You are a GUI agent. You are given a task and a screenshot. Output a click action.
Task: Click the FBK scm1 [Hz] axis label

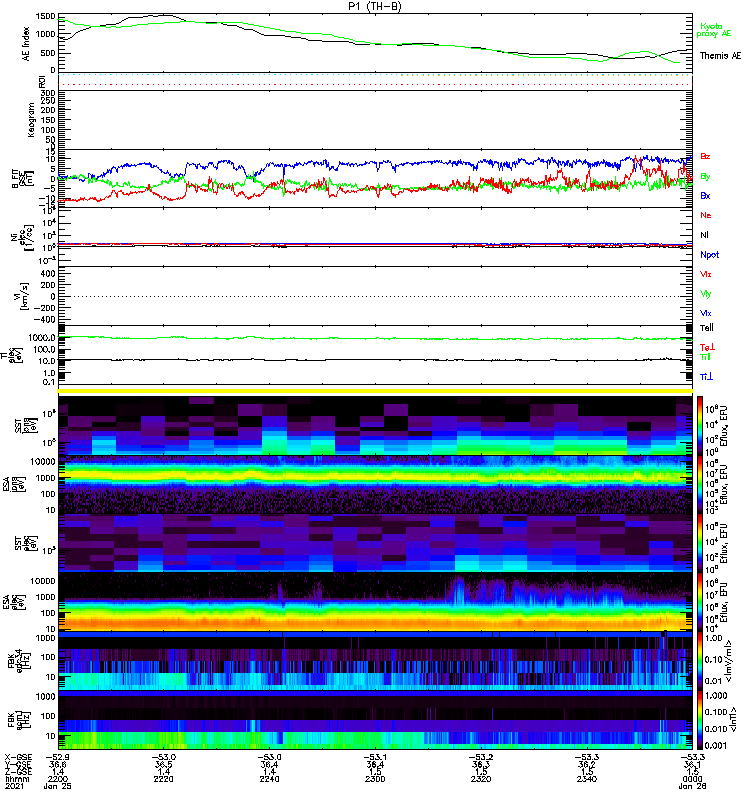tap(18, 719)
